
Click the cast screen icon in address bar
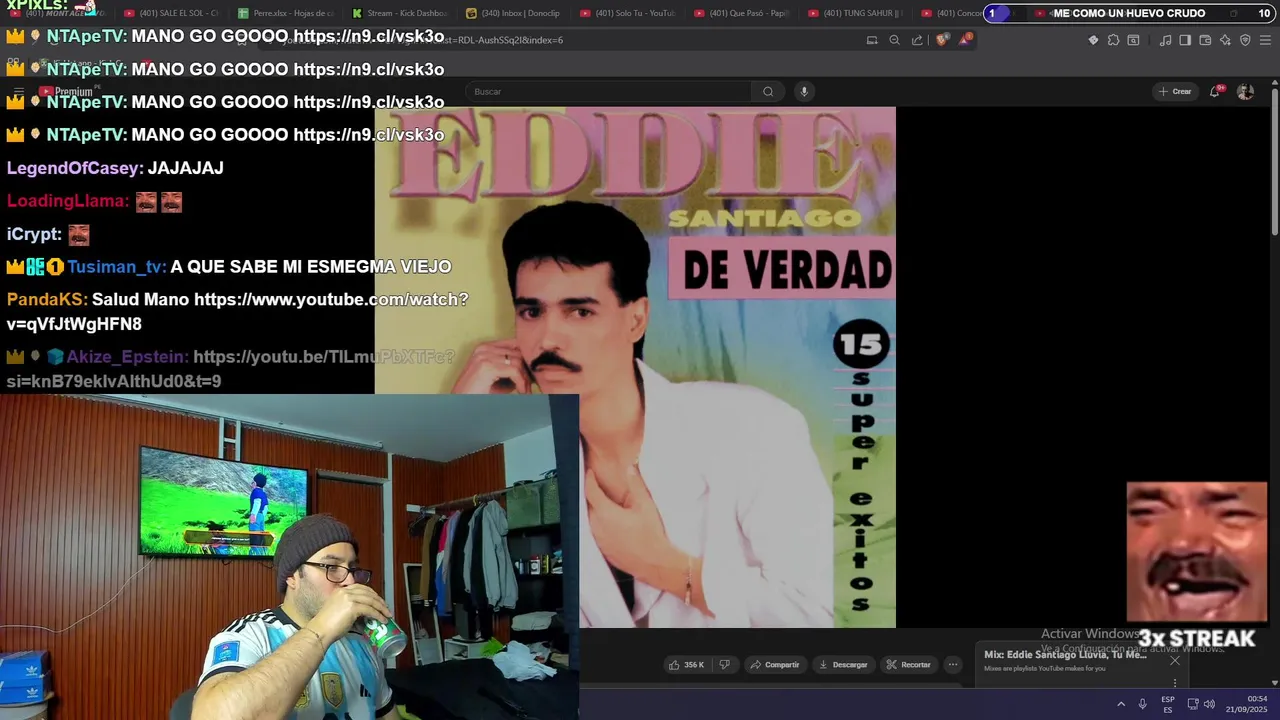pos(872,40)
